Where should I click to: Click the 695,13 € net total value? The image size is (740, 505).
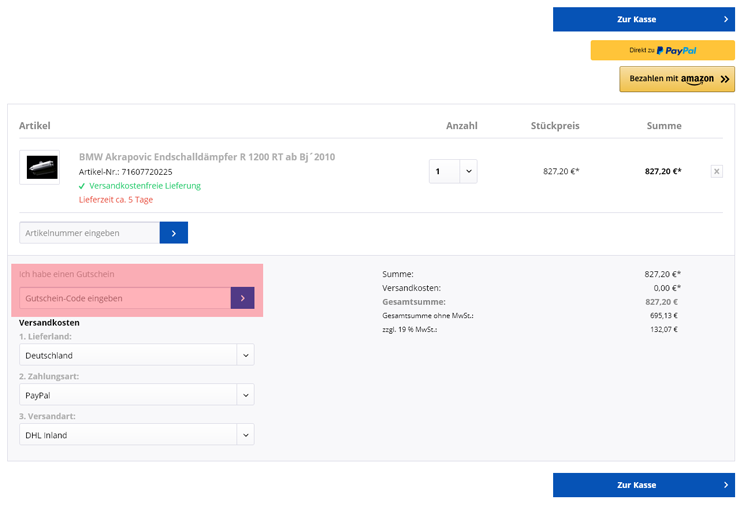point(664,316)
